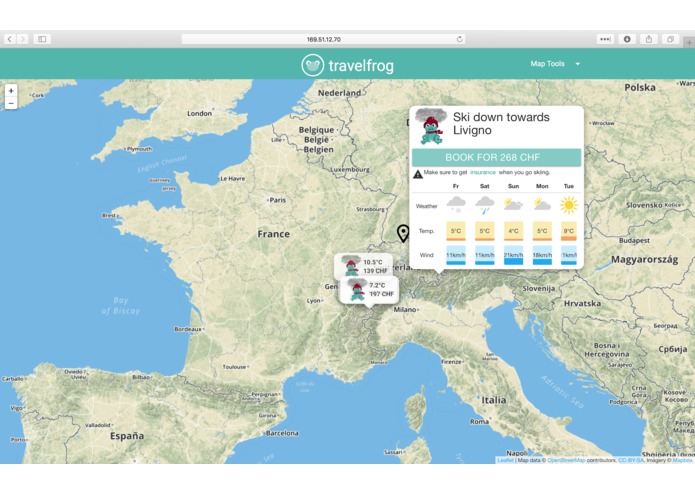
Task: Open the Leaflet attribution link
Action: click(x=505, y=460)
